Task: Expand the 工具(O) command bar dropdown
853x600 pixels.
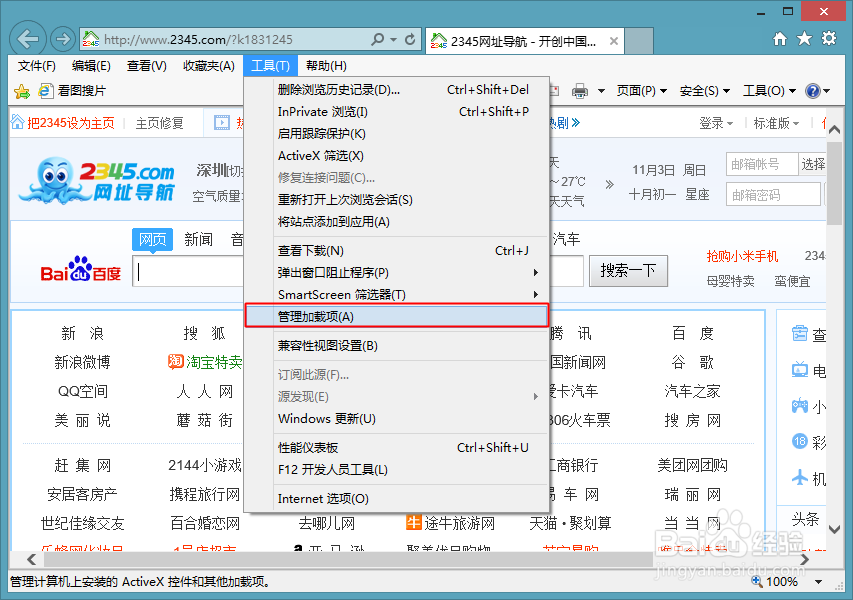Action: [770, 91]
